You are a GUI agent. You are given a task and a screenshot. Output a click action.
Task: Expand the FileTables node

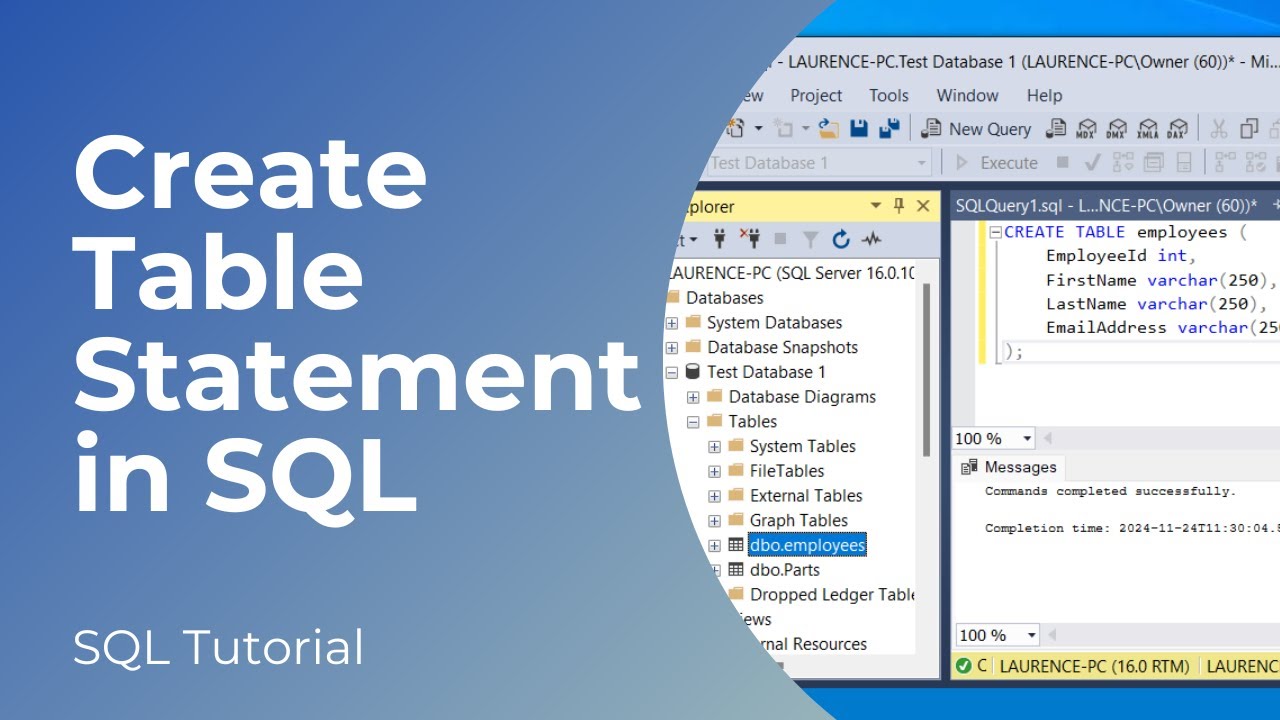coord(714,471)
